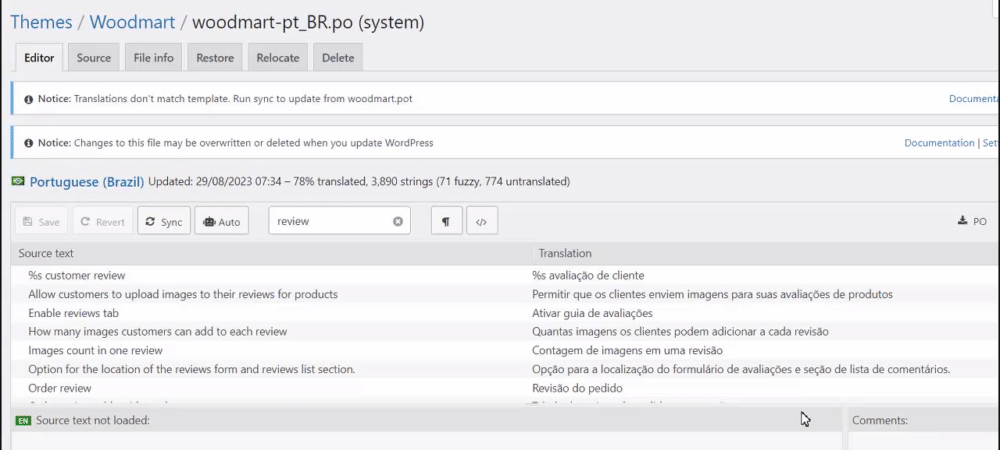Click translation 'Contagem de imagens em uma revisão'

pyautogui.click(x=628, y=351)
